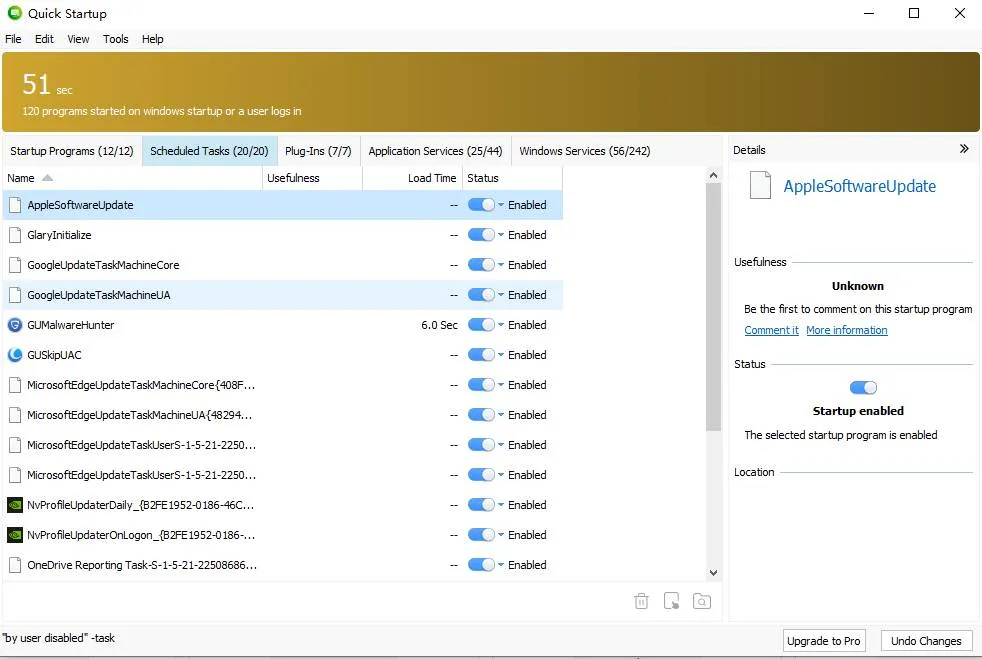Click the list's vertical scrollbar thumb
The height and width of the screenshot is (659, 982).
coord(713,307)
